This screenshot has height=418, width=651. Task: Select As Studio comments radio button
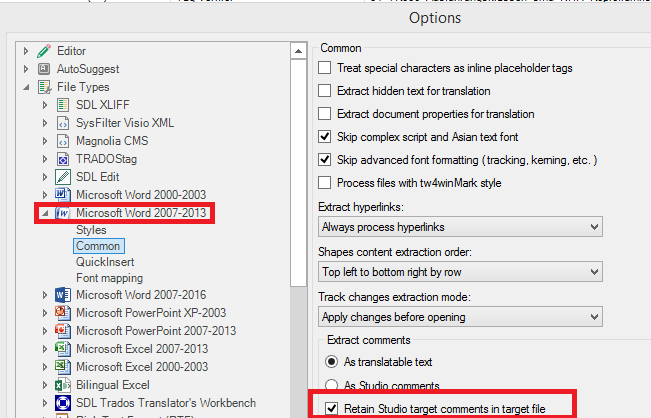point(331,385)
